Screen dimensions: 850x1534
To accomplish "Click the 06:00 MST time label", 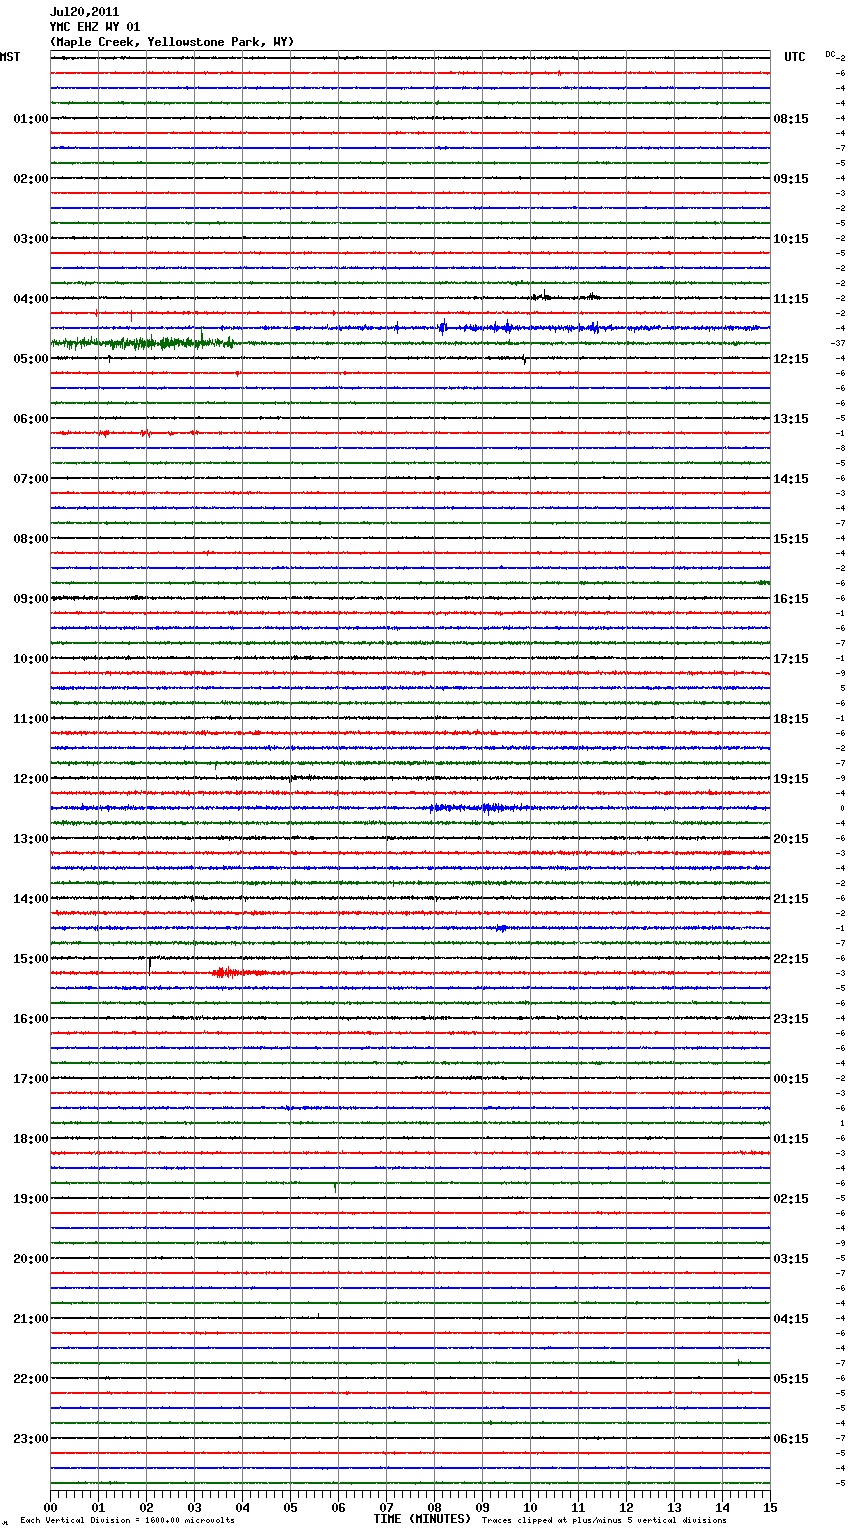I will pyautogui.click(x=31, y=419).
